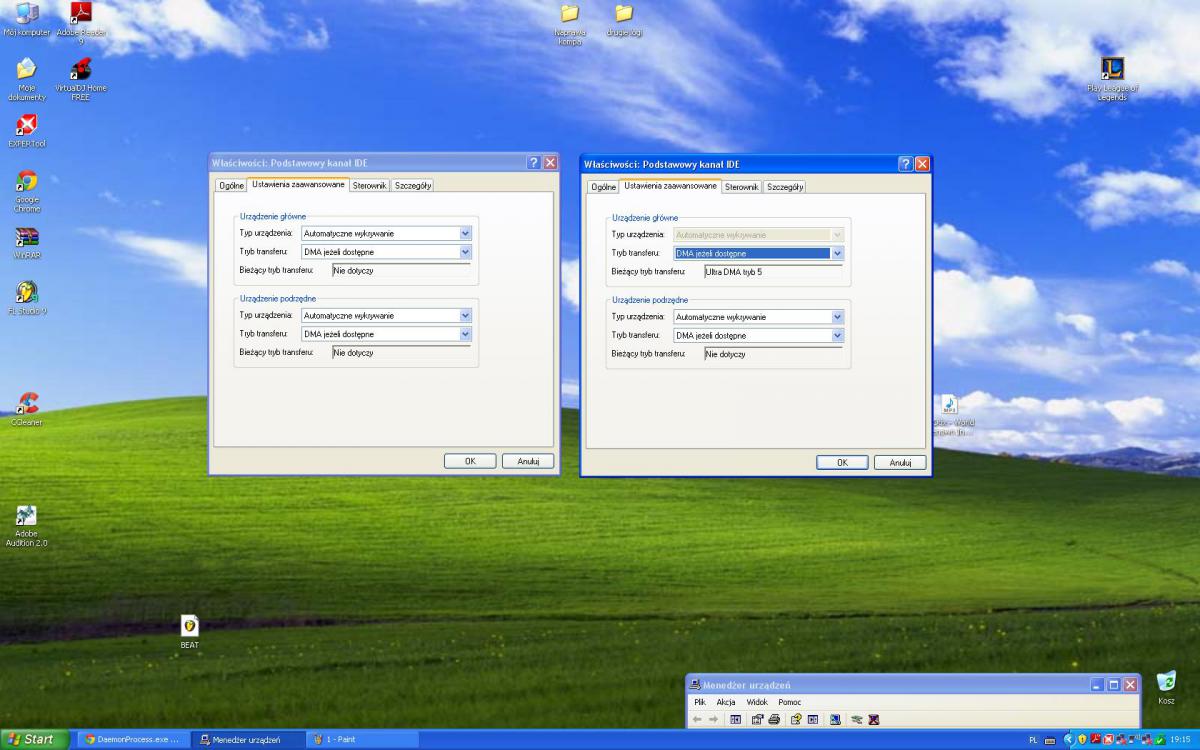Click Anuluj in the active properties dialog

[900, 463]
